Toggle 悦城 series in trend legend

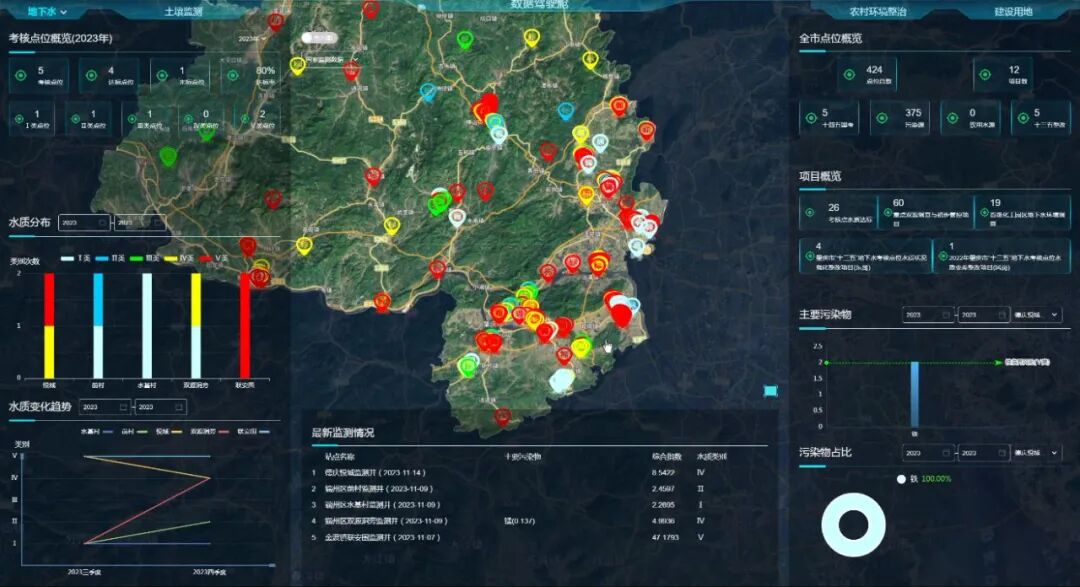[x=169, y=431]
